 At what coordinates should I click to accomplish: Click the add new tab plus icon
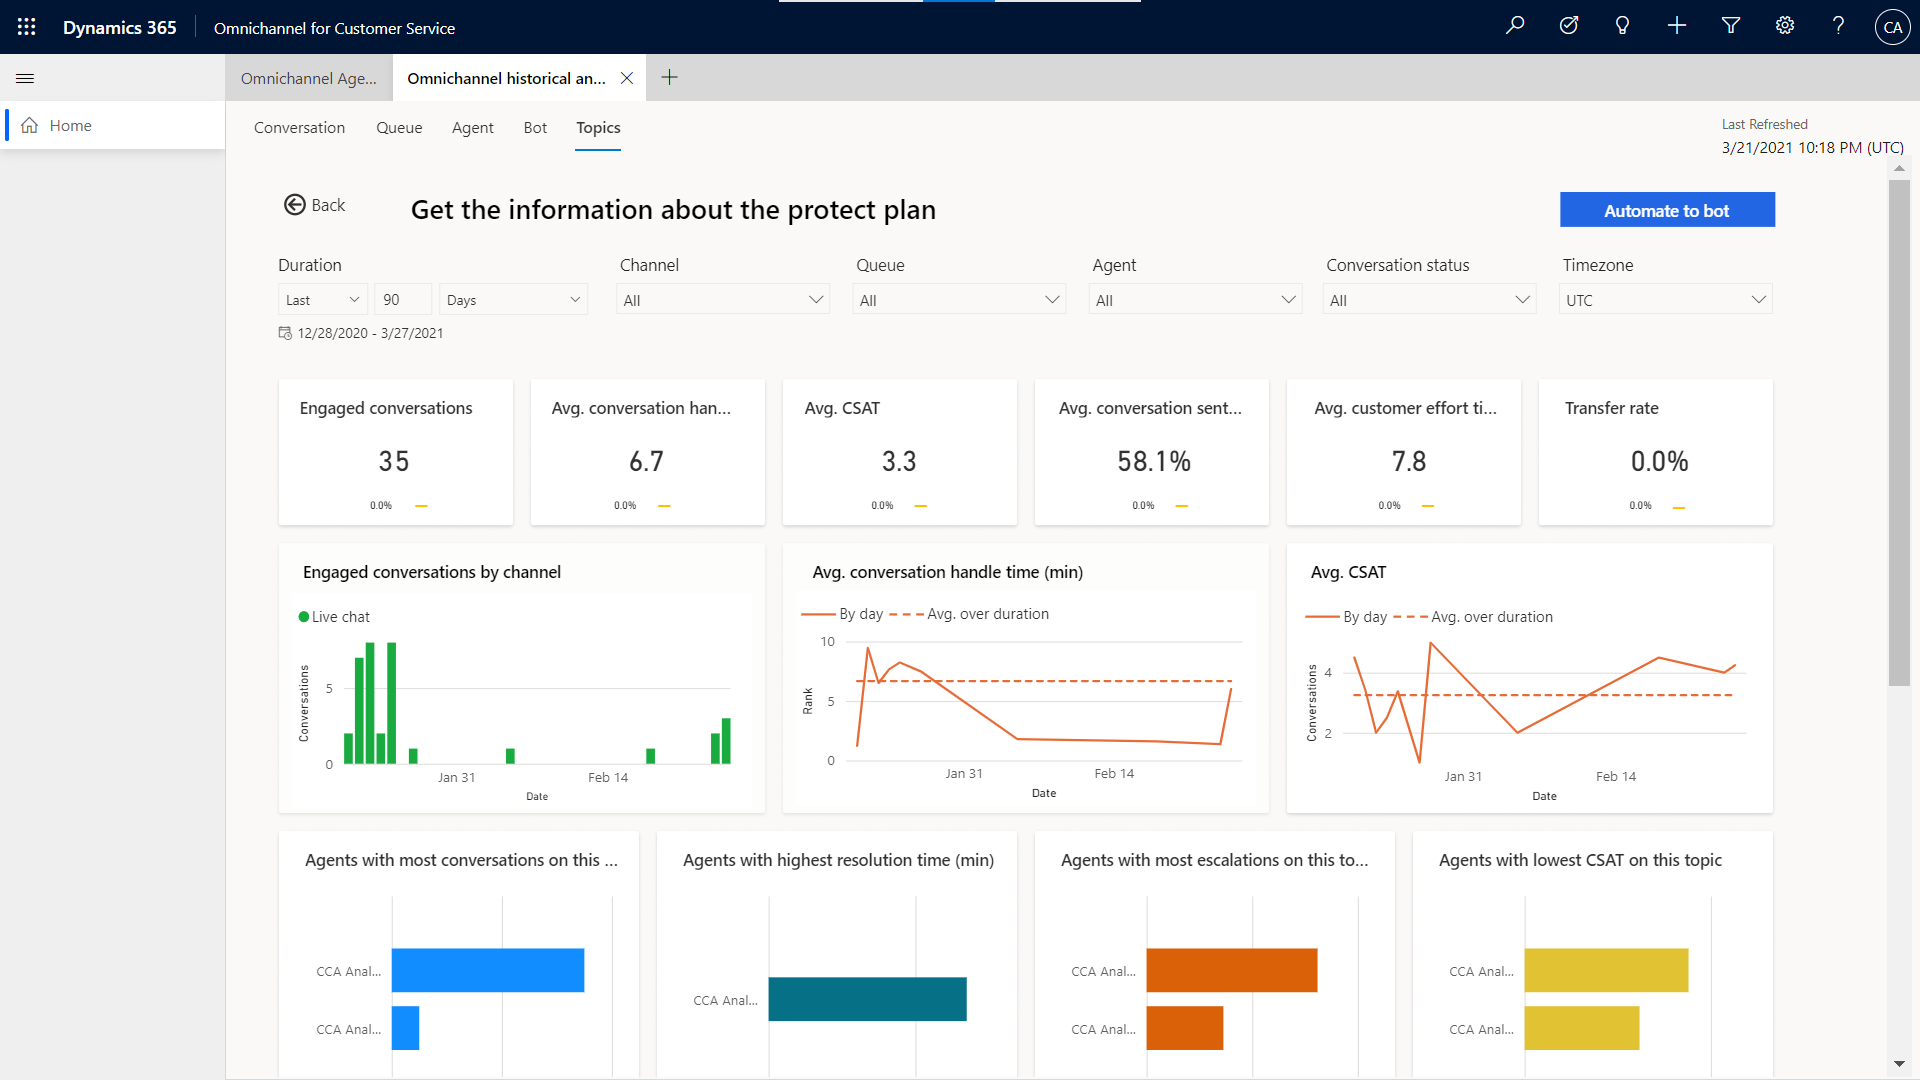coord(670,76)
